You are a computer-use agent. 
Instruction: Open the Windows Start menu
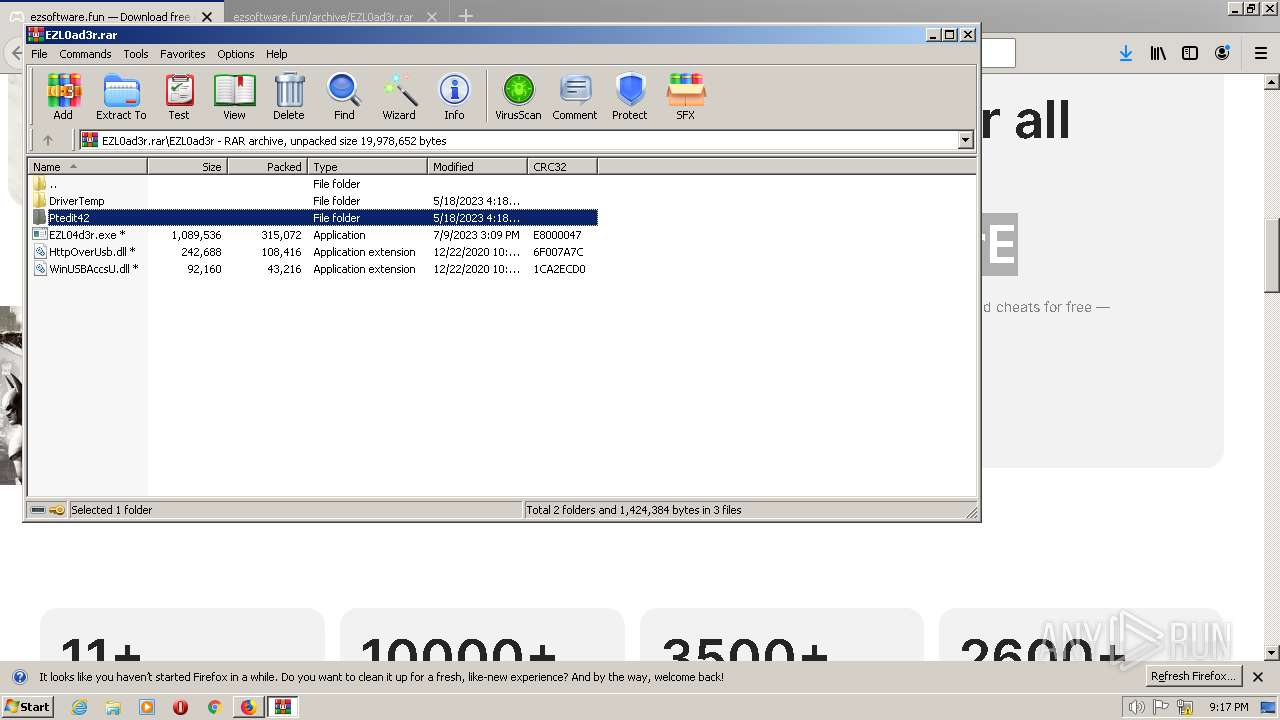(27, 706)
